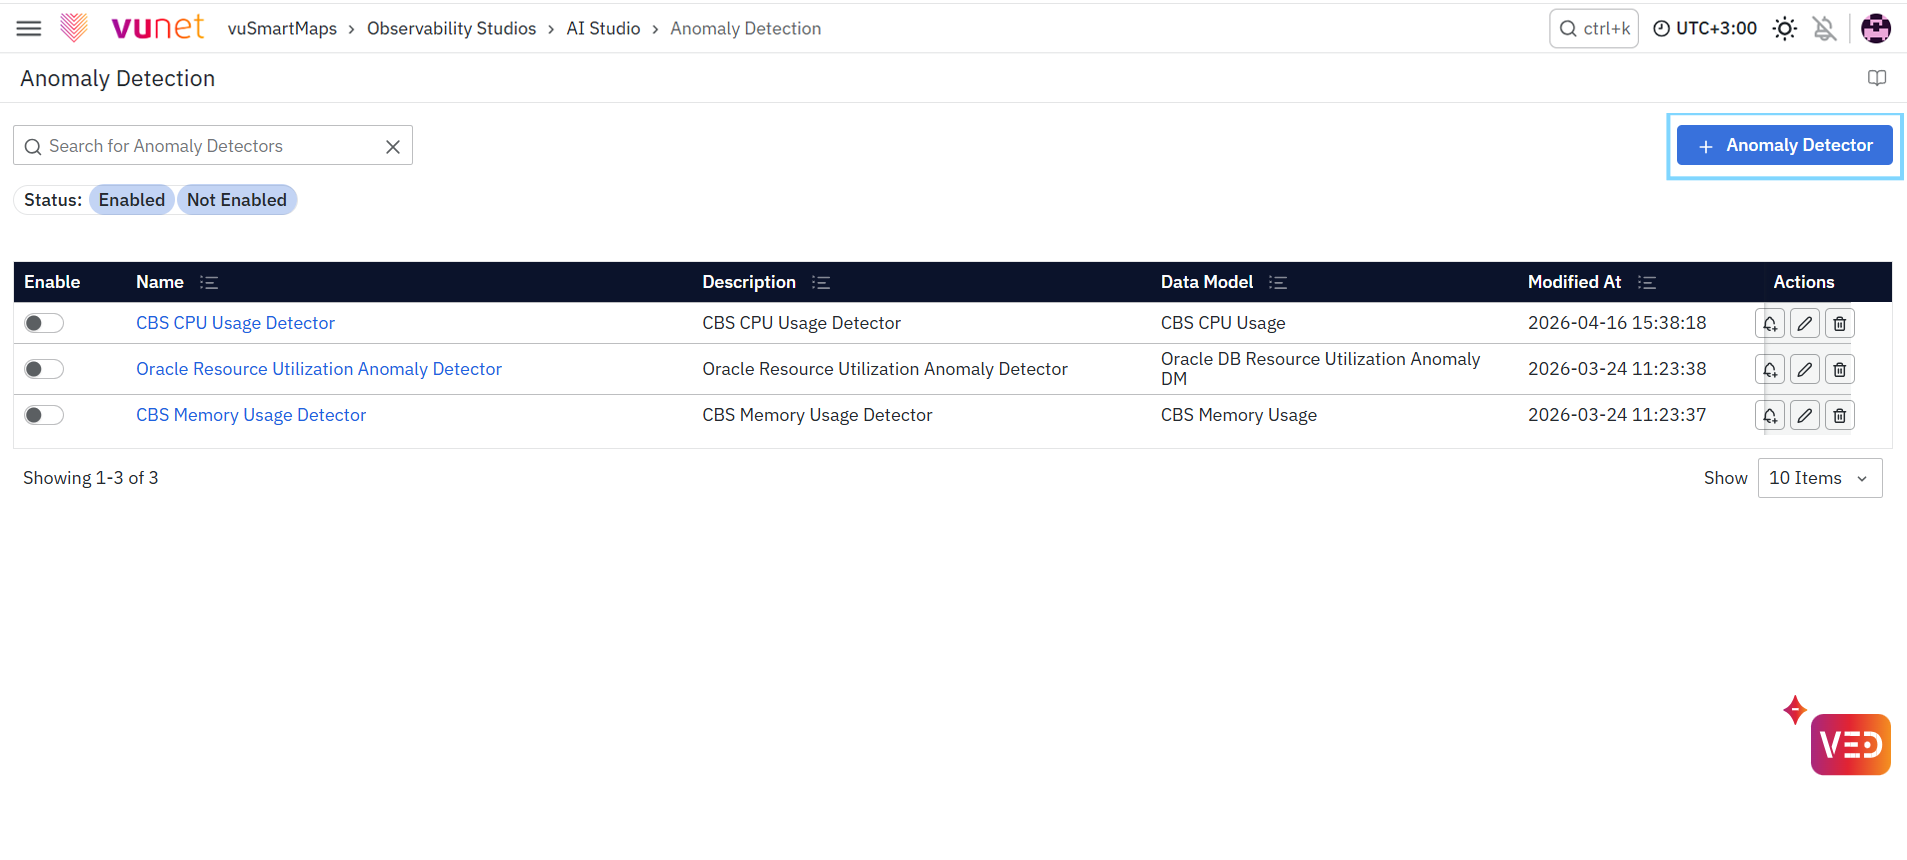Screen dimensions: 1907x860
Task: Launch the VED assistant icon
Action: 1850,744
